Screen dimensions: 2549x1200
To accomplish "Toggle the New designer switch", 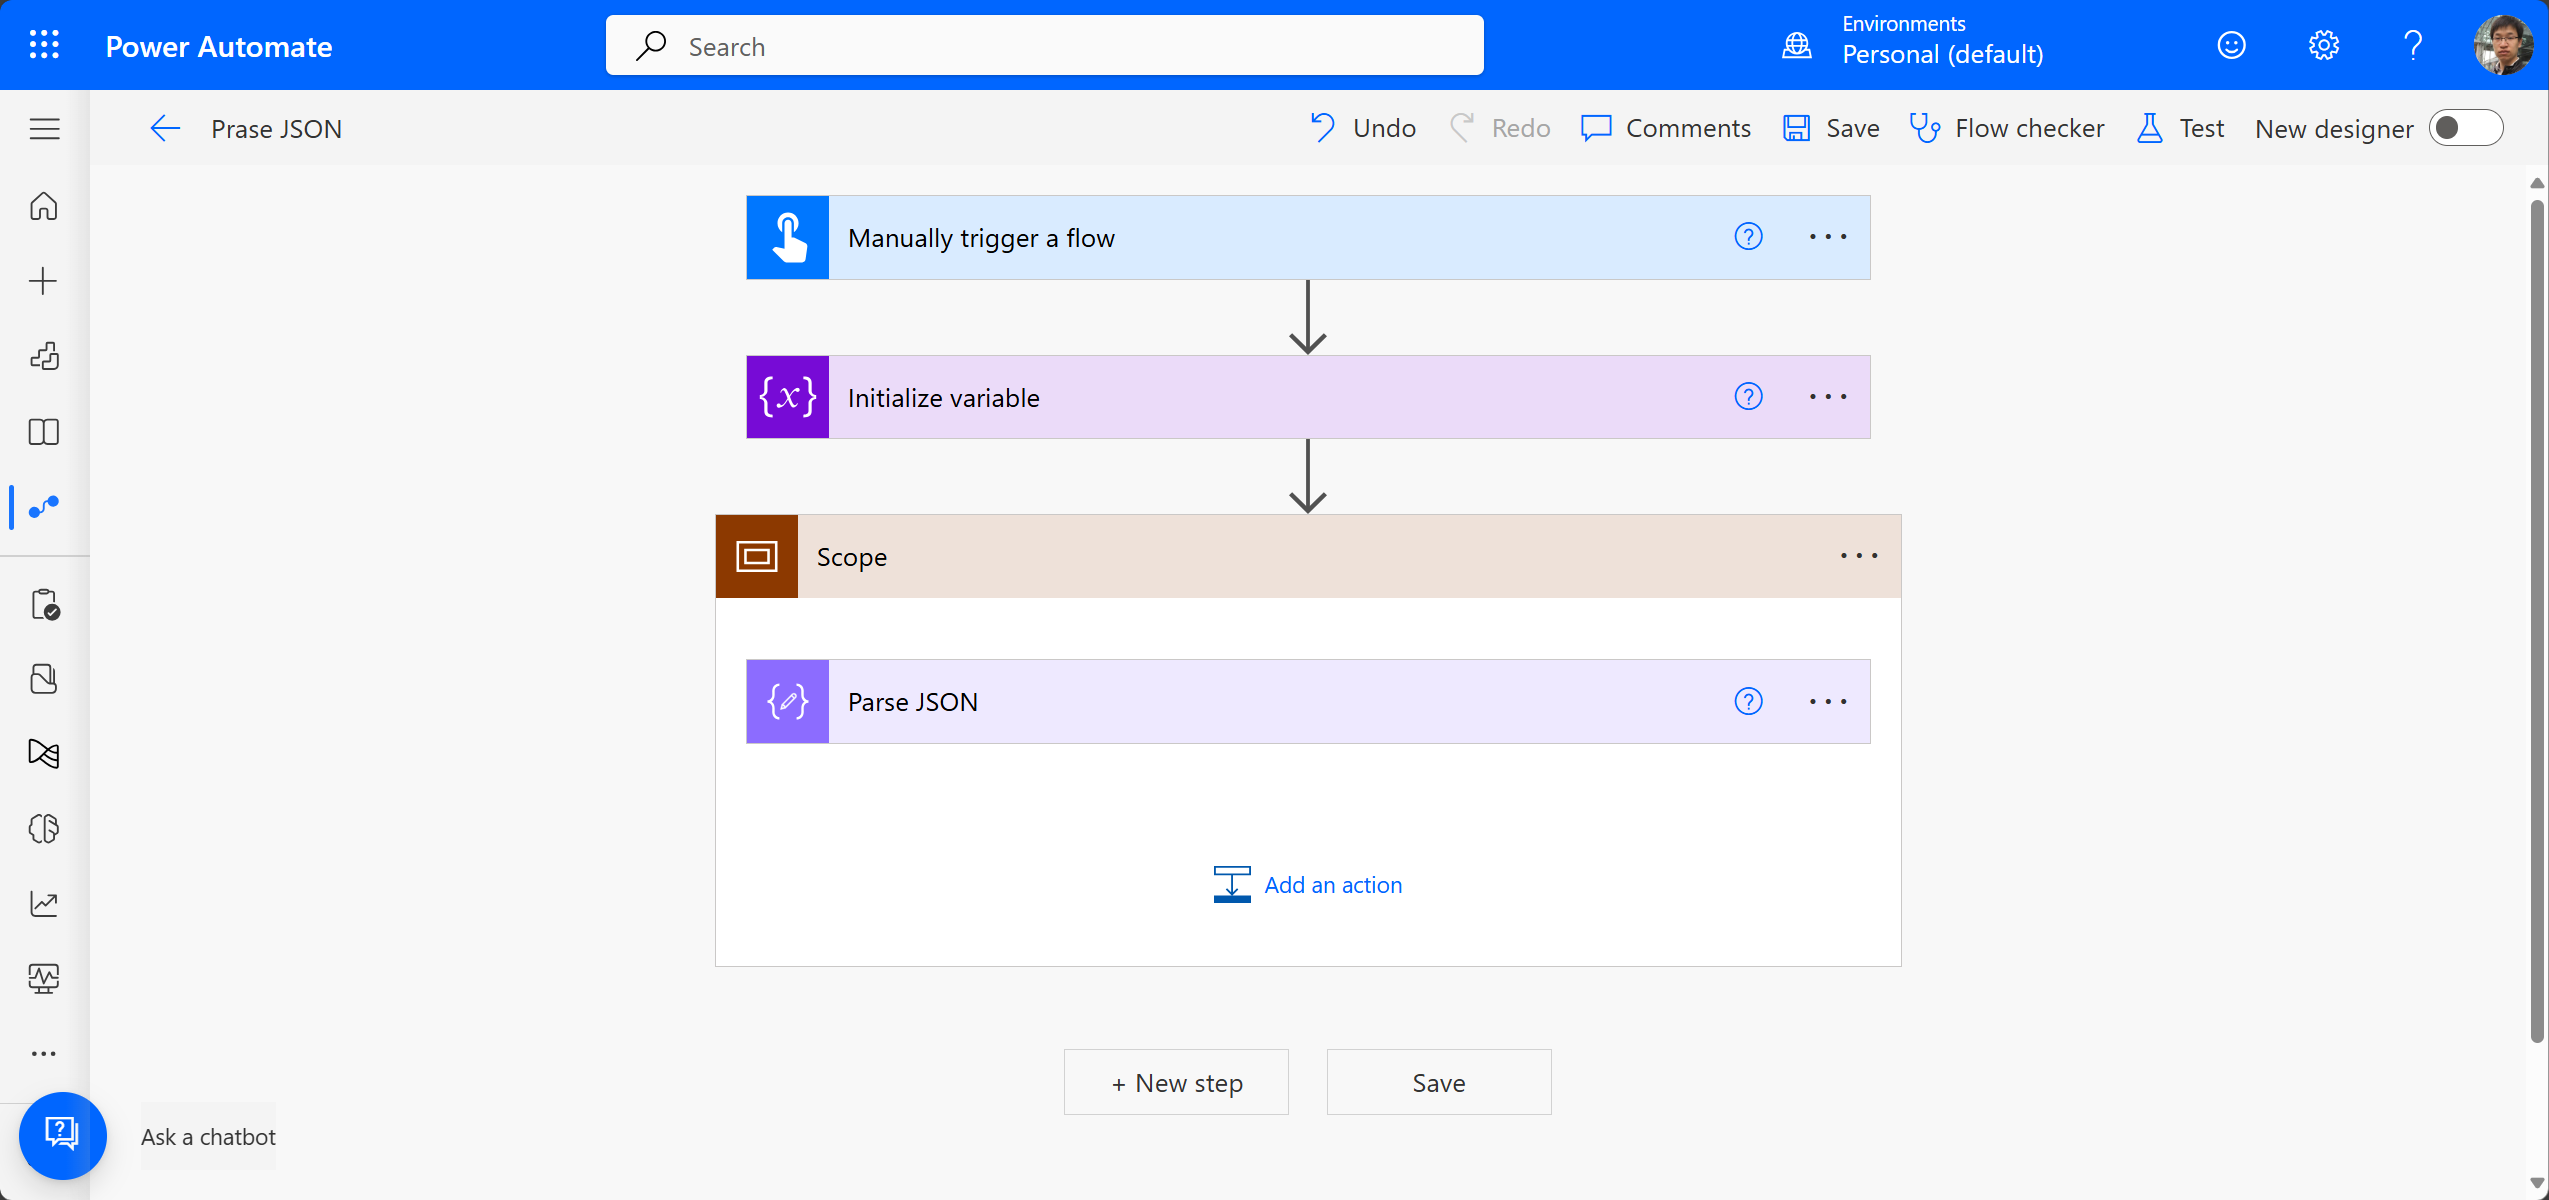I will 2465,128.
